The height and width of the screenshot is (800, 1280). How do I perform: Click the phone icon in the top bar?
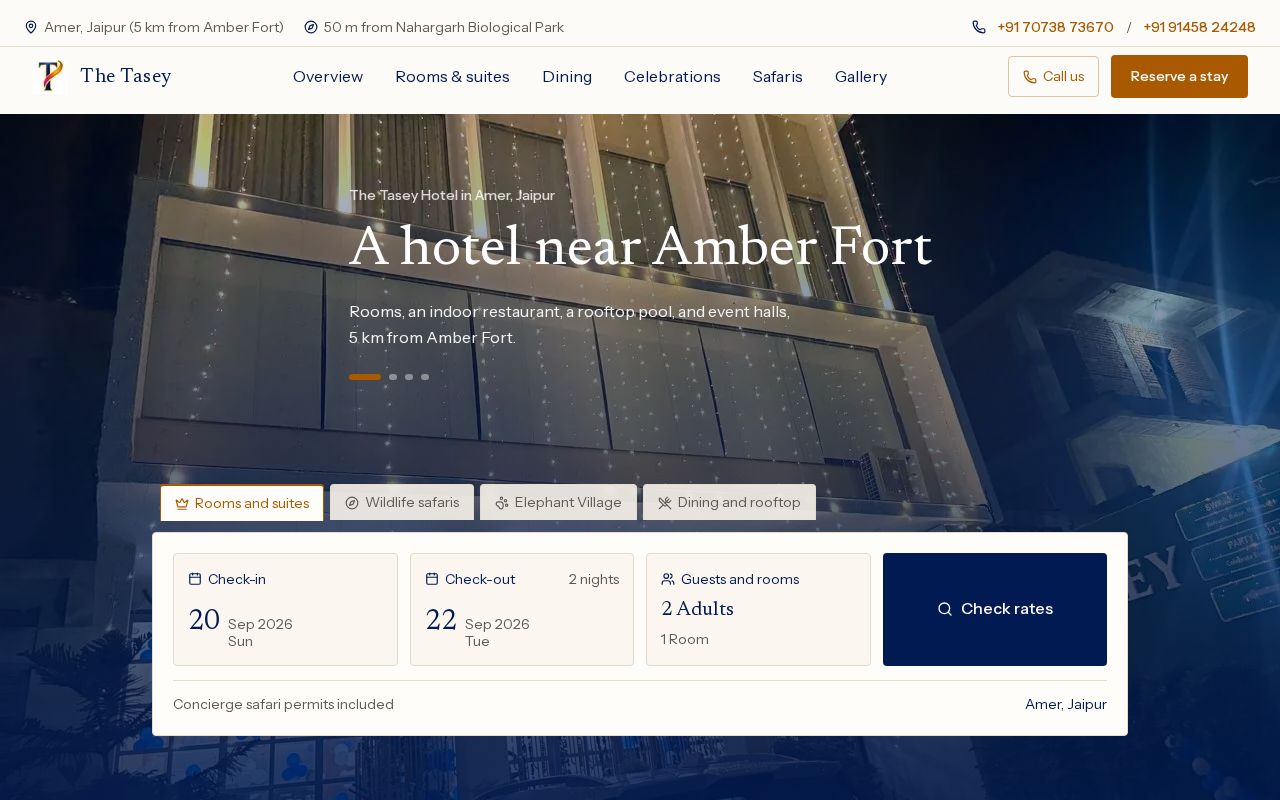979,27
